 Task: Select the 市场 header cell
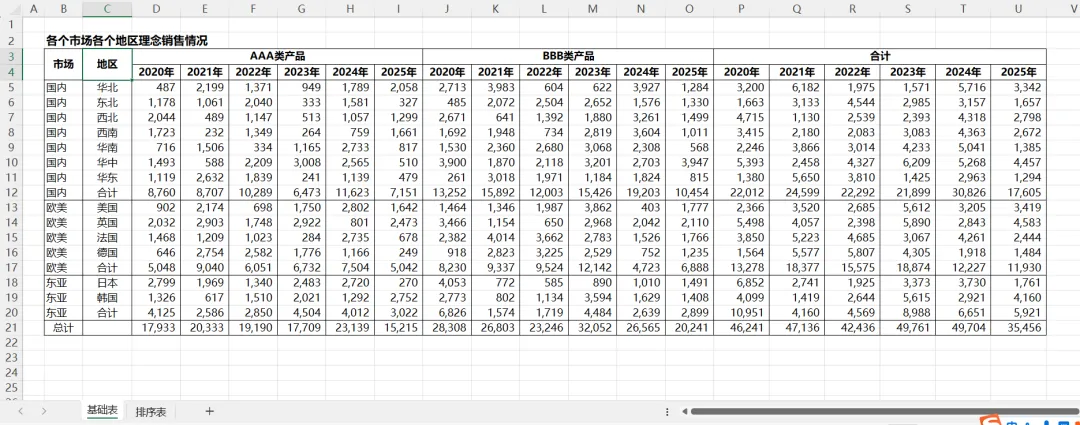tap(63, 64)
